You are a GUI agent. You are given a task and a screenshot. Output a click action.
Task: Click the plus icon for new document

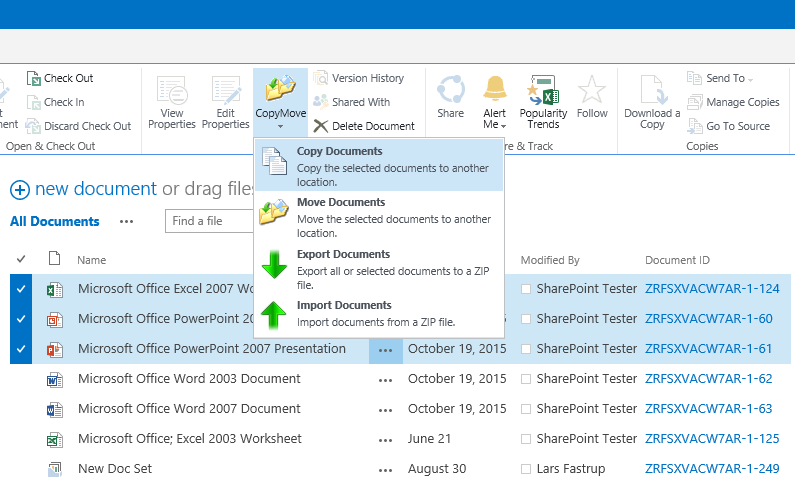[x=20, y=190]
